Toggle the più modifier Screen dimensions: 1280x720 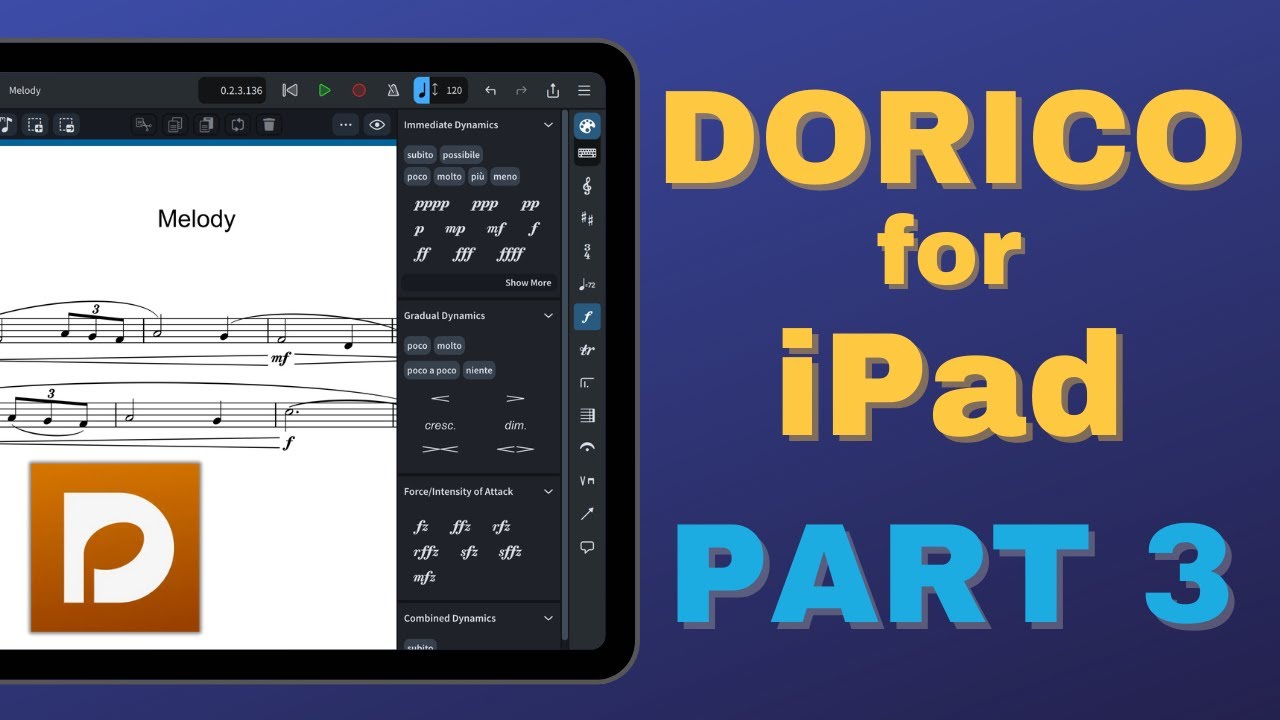coord(478,177)
